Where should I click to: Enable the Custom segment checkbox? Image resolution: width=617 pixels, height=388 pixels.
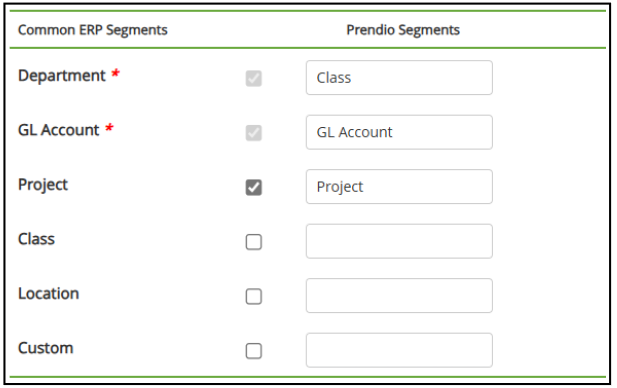(254, 351)
